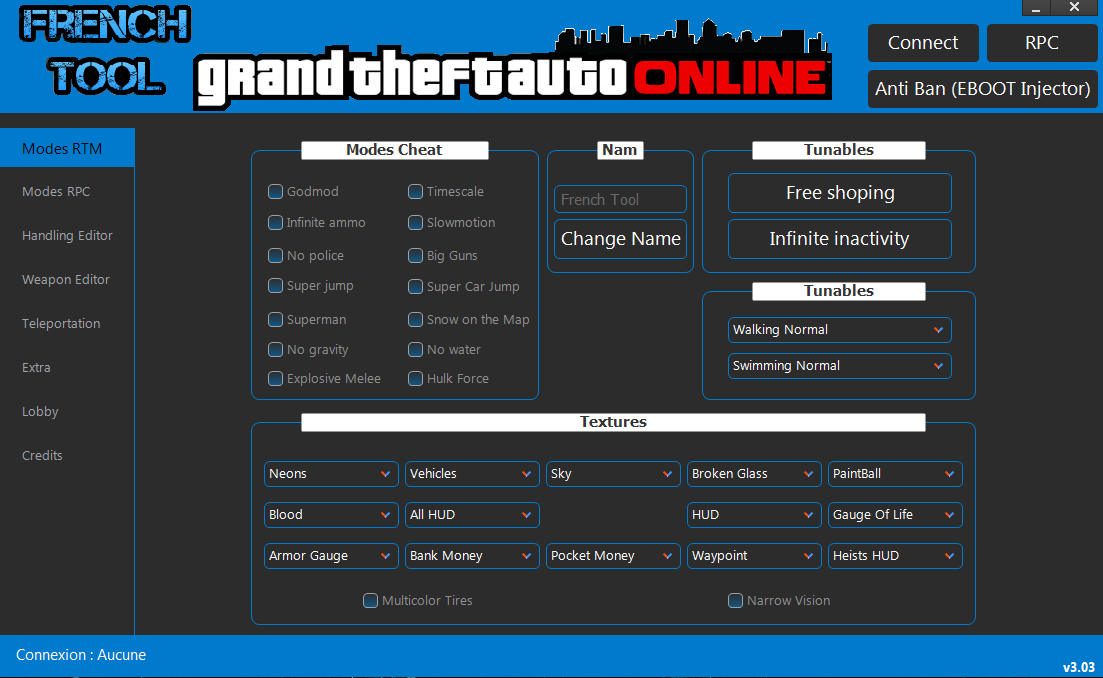Enable Multicolor Tires checkbox
The image size is (1103, 678).
(370, 601)
